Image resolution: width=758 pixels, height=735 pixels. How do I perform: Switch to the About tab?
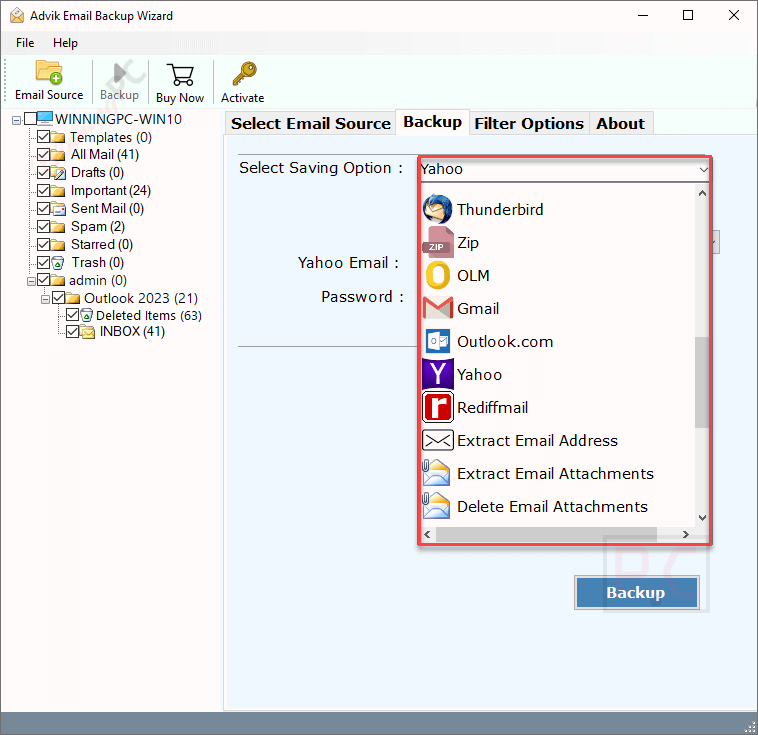[621, 123]
